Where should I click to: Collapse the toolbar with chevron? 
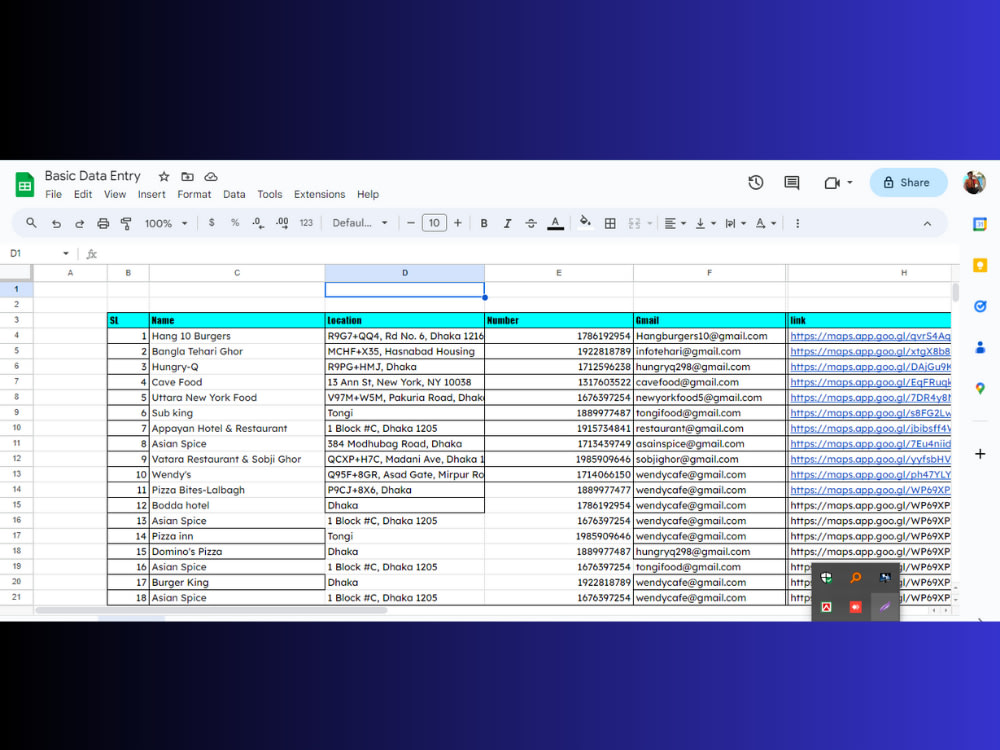click(927, 224)
